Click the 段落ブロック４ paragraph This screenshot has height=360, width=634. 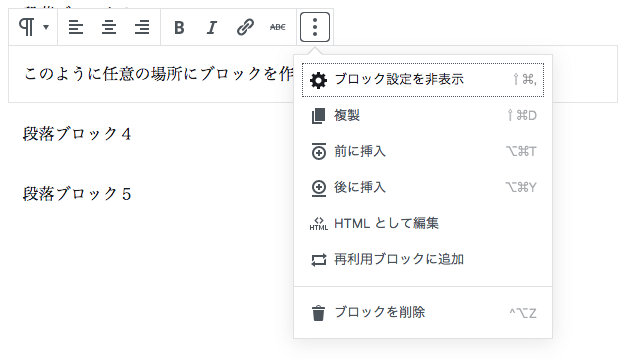[x=77, y=134]
